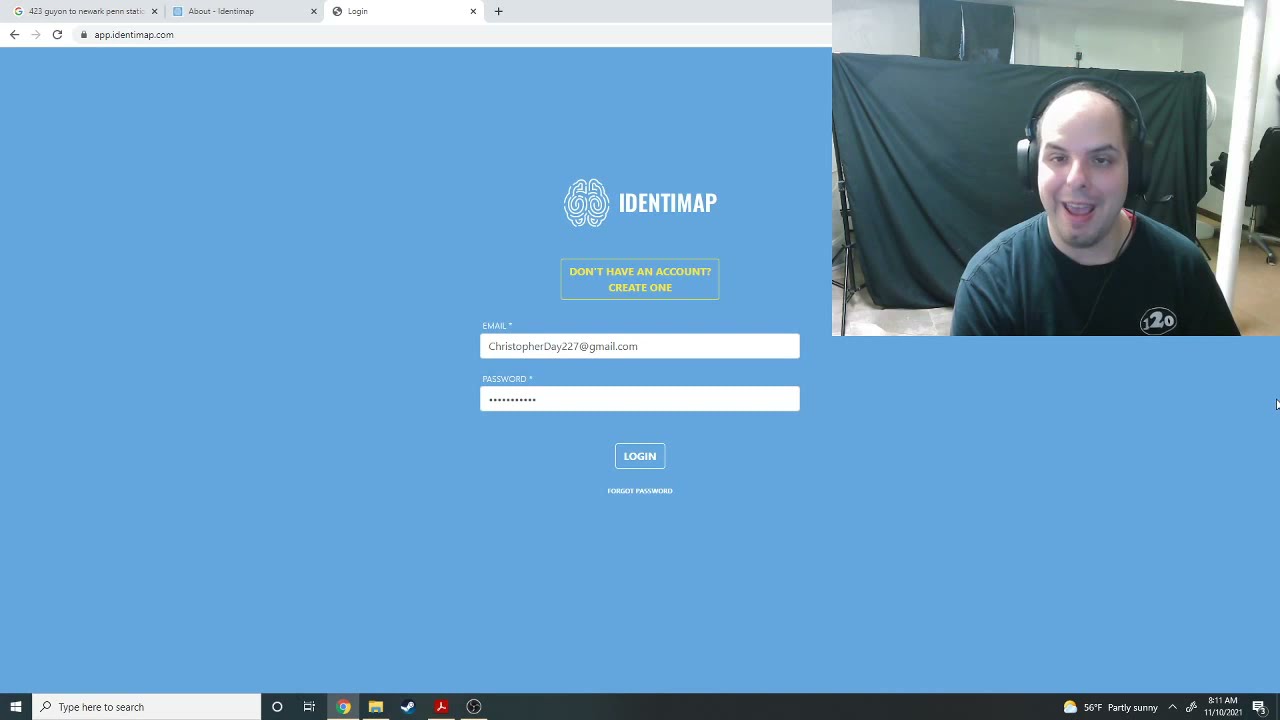The height and width of the screenshot is (720, 1280).
Task: Click the Windows taskbar search box
Action: [x=147, y=707]
